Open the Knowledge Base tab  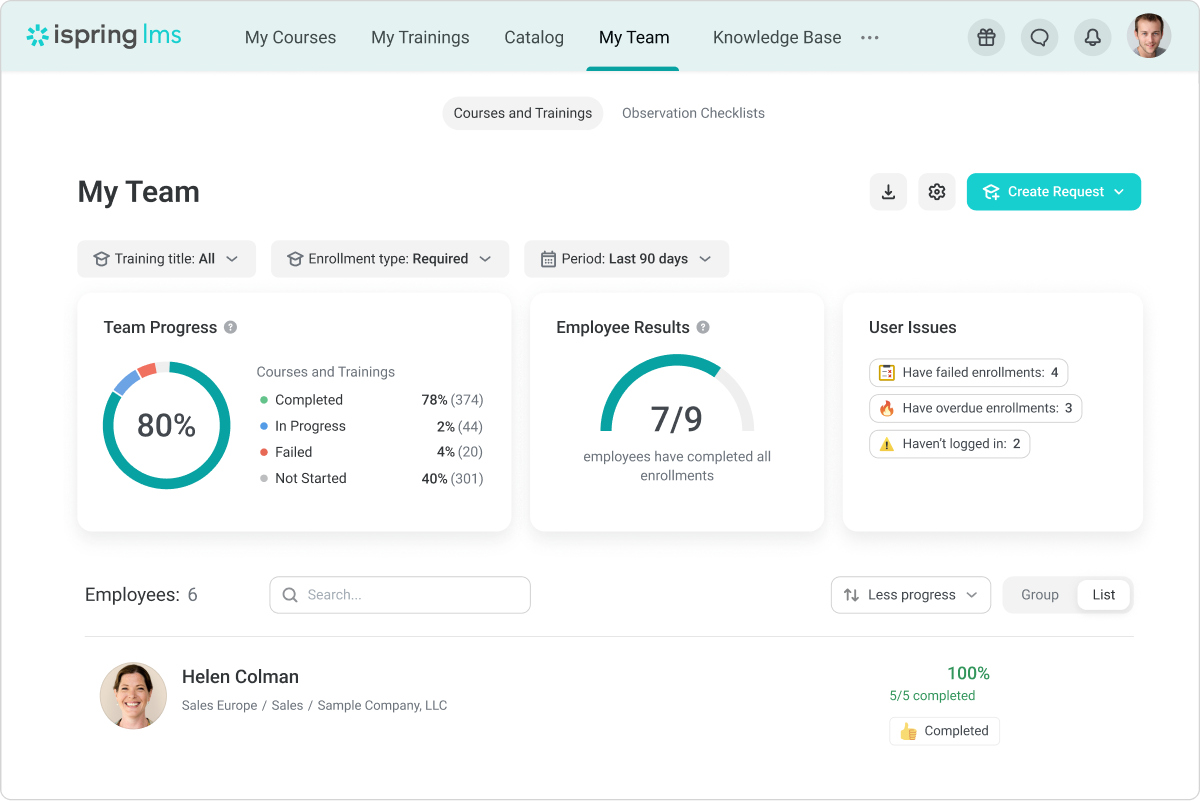pos(776,38)
